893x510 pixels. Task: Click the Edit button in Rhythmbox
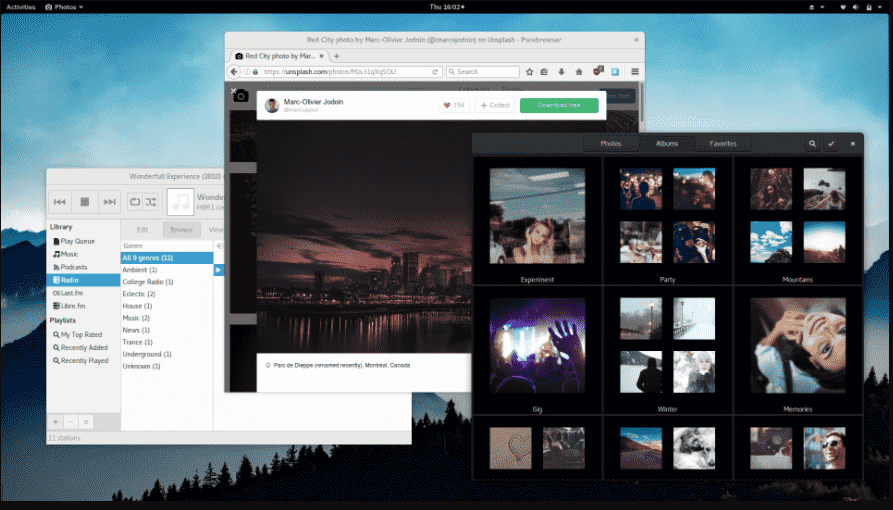click(142, 230)
